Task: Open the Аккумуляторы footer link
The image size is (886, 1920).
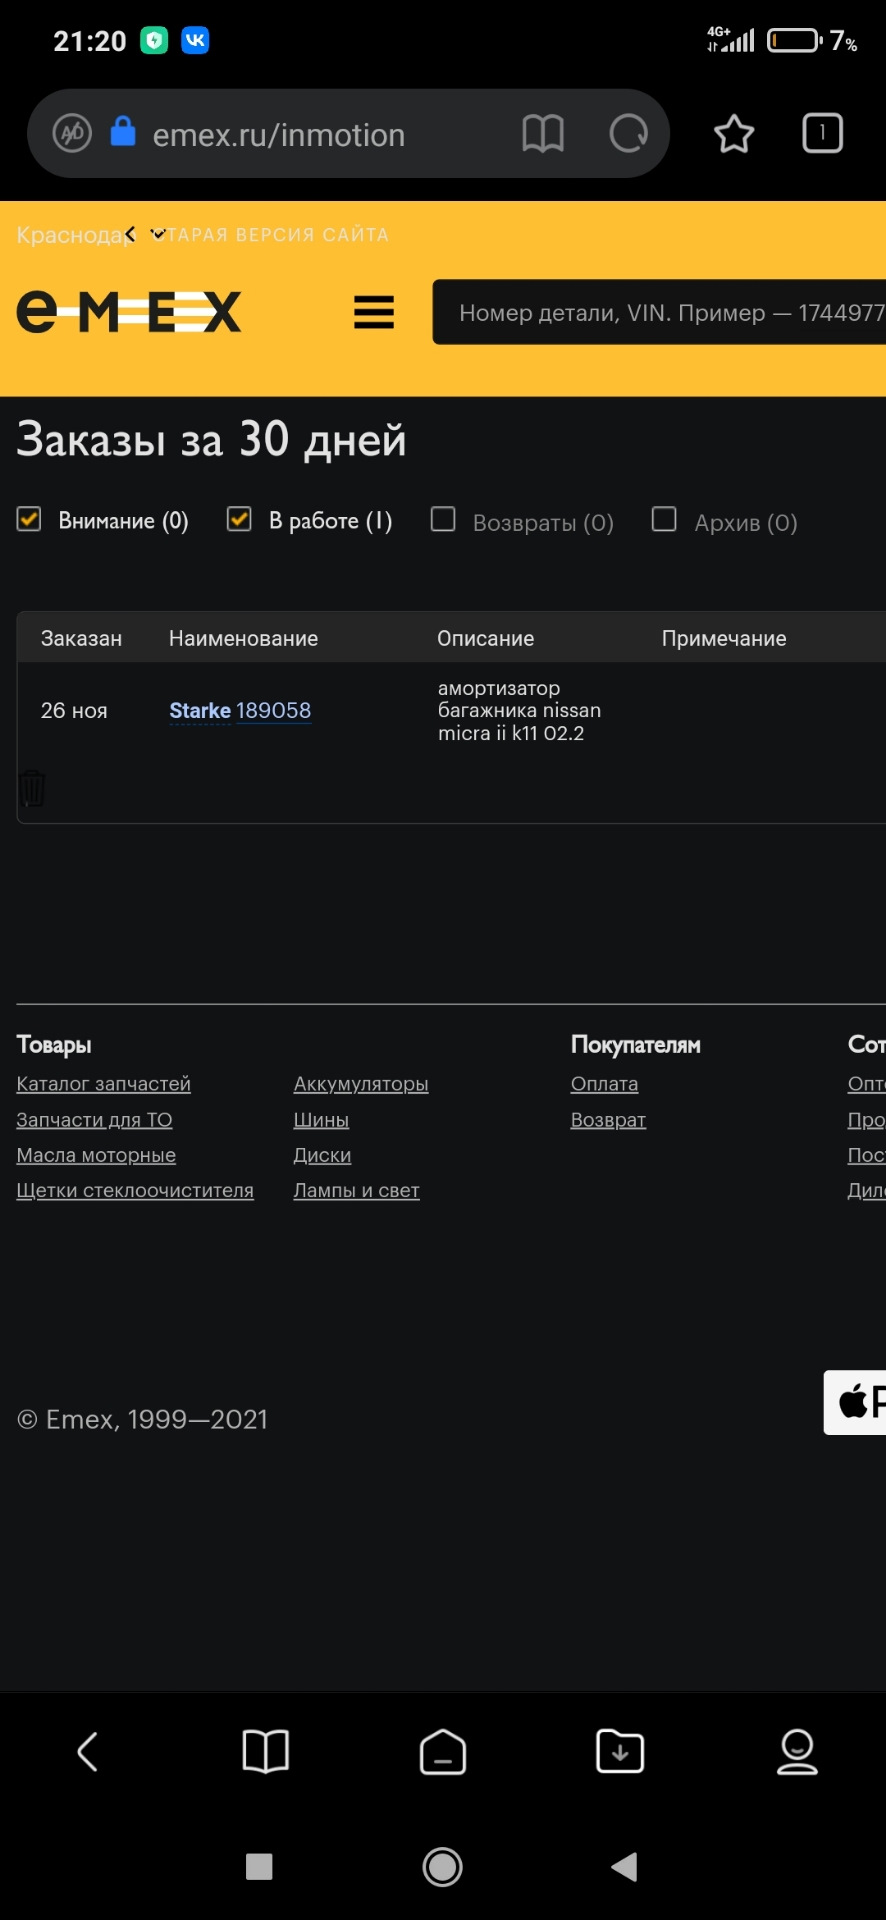Action: [361, 1084]
